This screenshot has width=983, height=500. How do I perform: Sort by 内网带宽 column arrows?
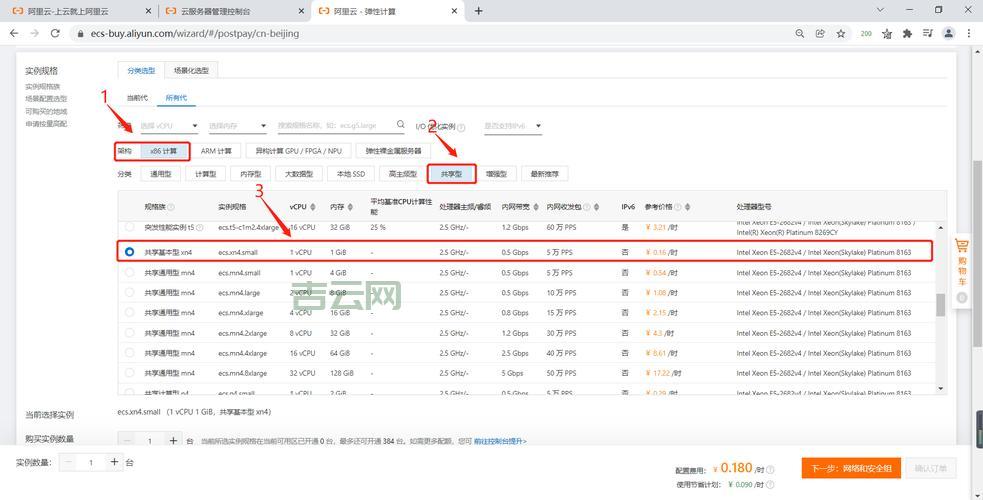tap(537, 207)
